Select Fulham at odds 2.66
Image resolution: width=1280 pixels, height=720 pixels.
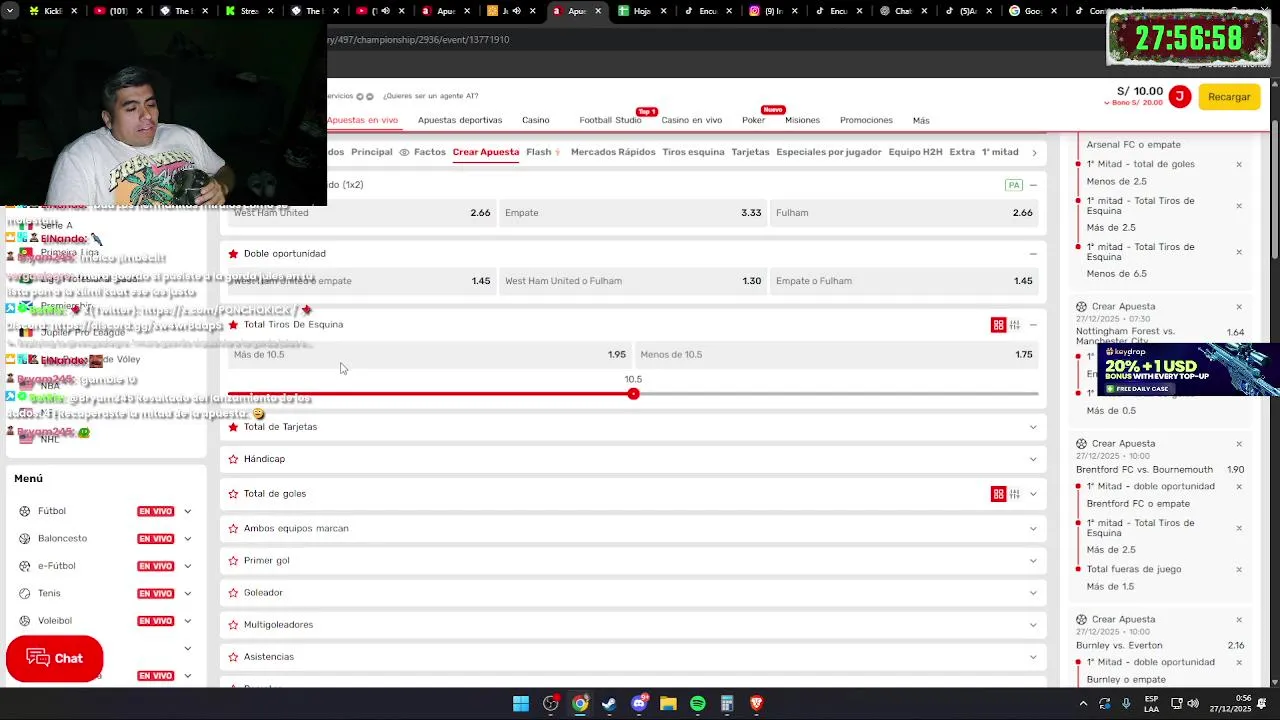[x=904, y=213]
